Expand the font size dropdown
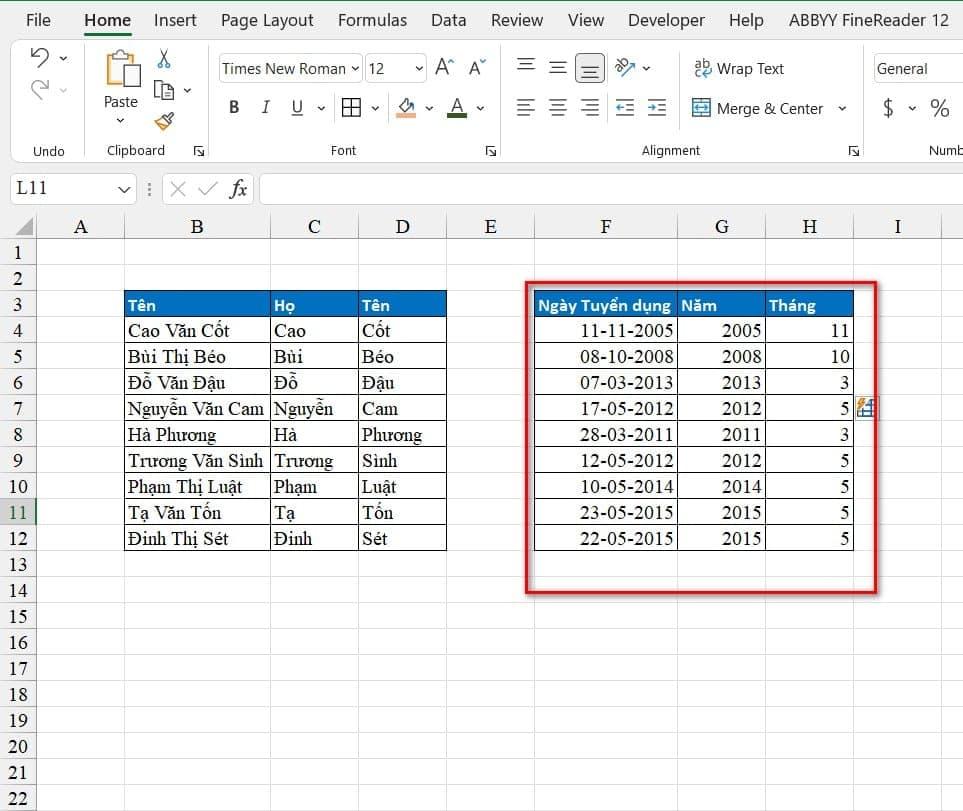The image size is (963, 811). [x=419, y=68]
